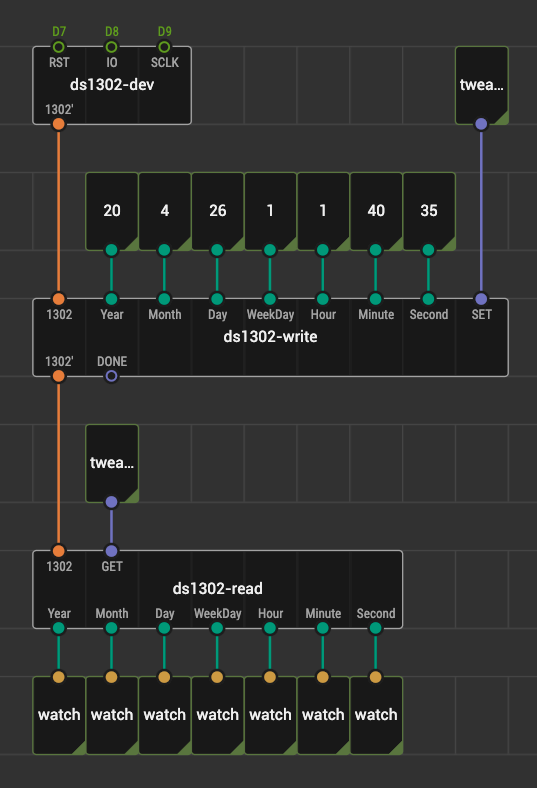Click the Hour output pin on ds1302-read
This screenshot has height=788, width=537.
(x=270, y=628)
